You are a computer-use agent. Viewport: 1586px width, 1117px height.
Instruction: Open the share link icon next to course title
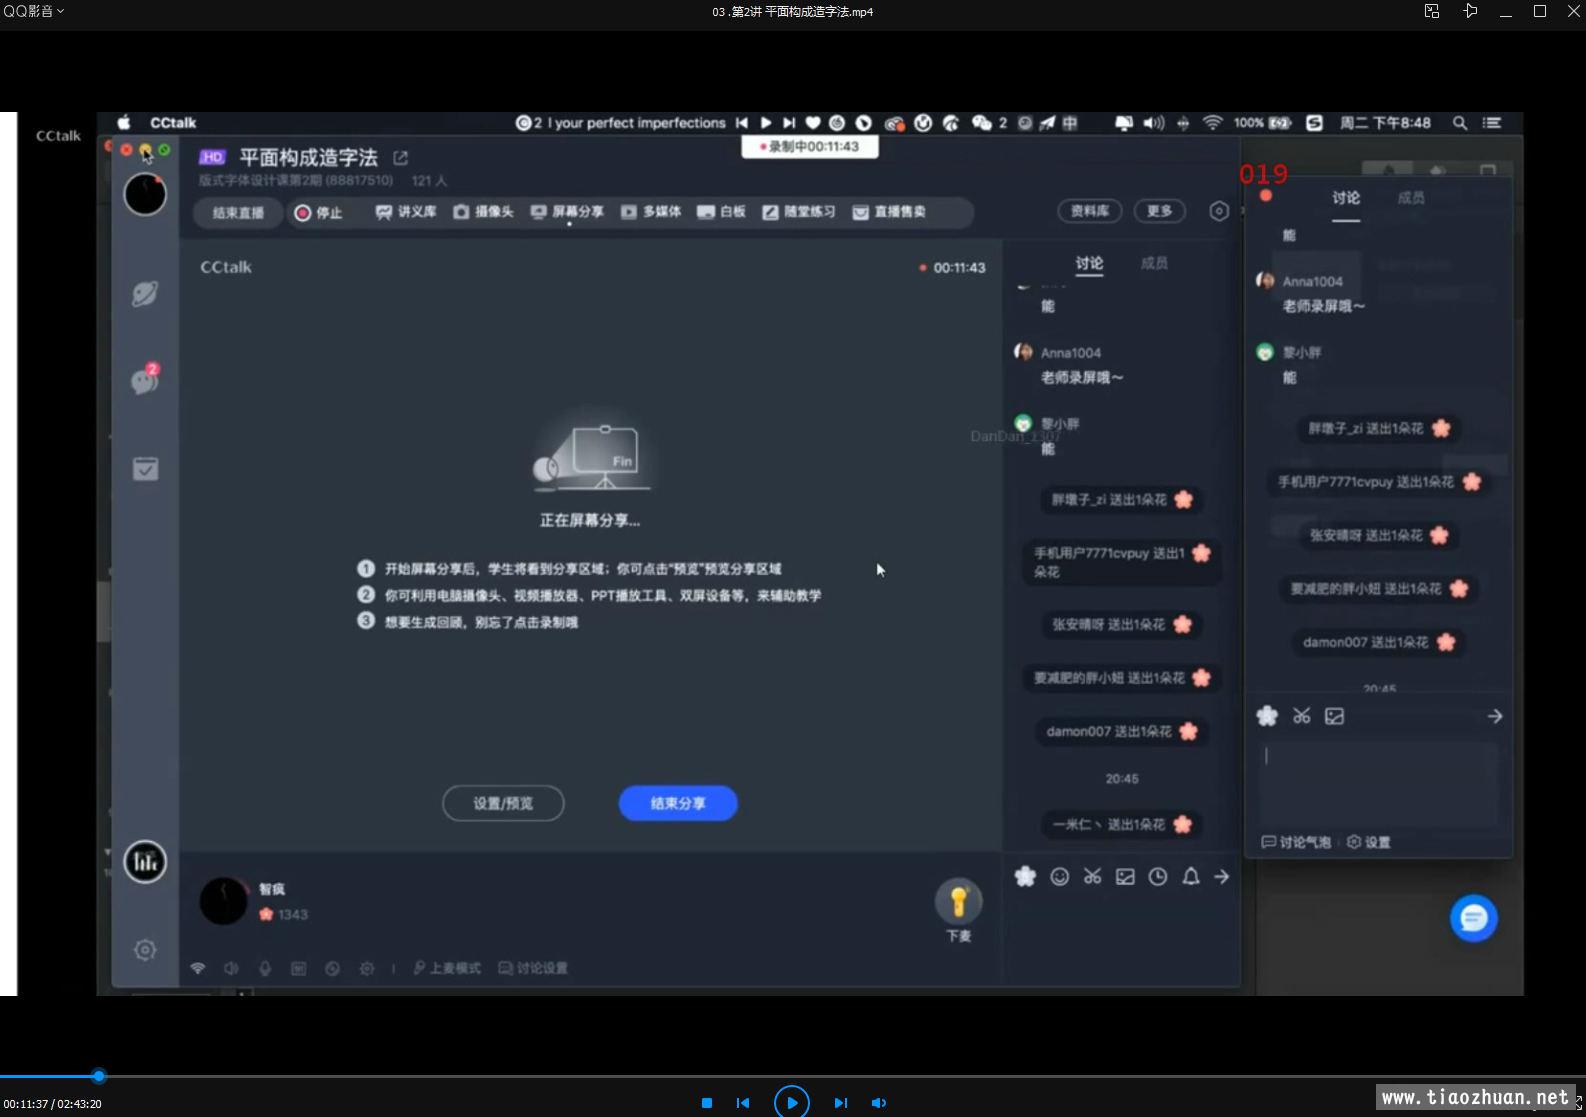[401, 158]
